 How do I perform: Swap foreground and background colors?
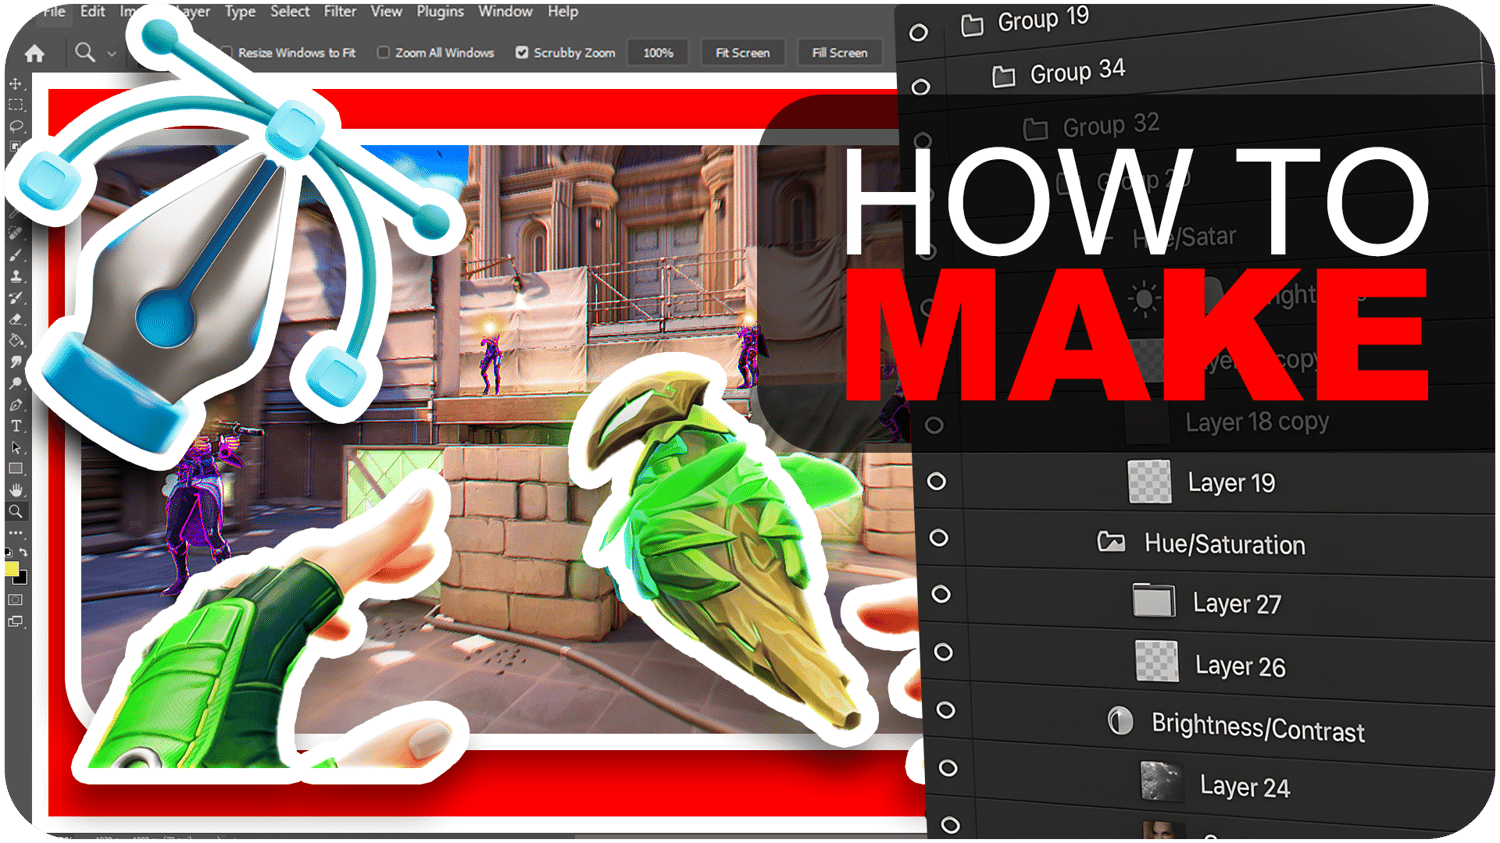point(23,552)
